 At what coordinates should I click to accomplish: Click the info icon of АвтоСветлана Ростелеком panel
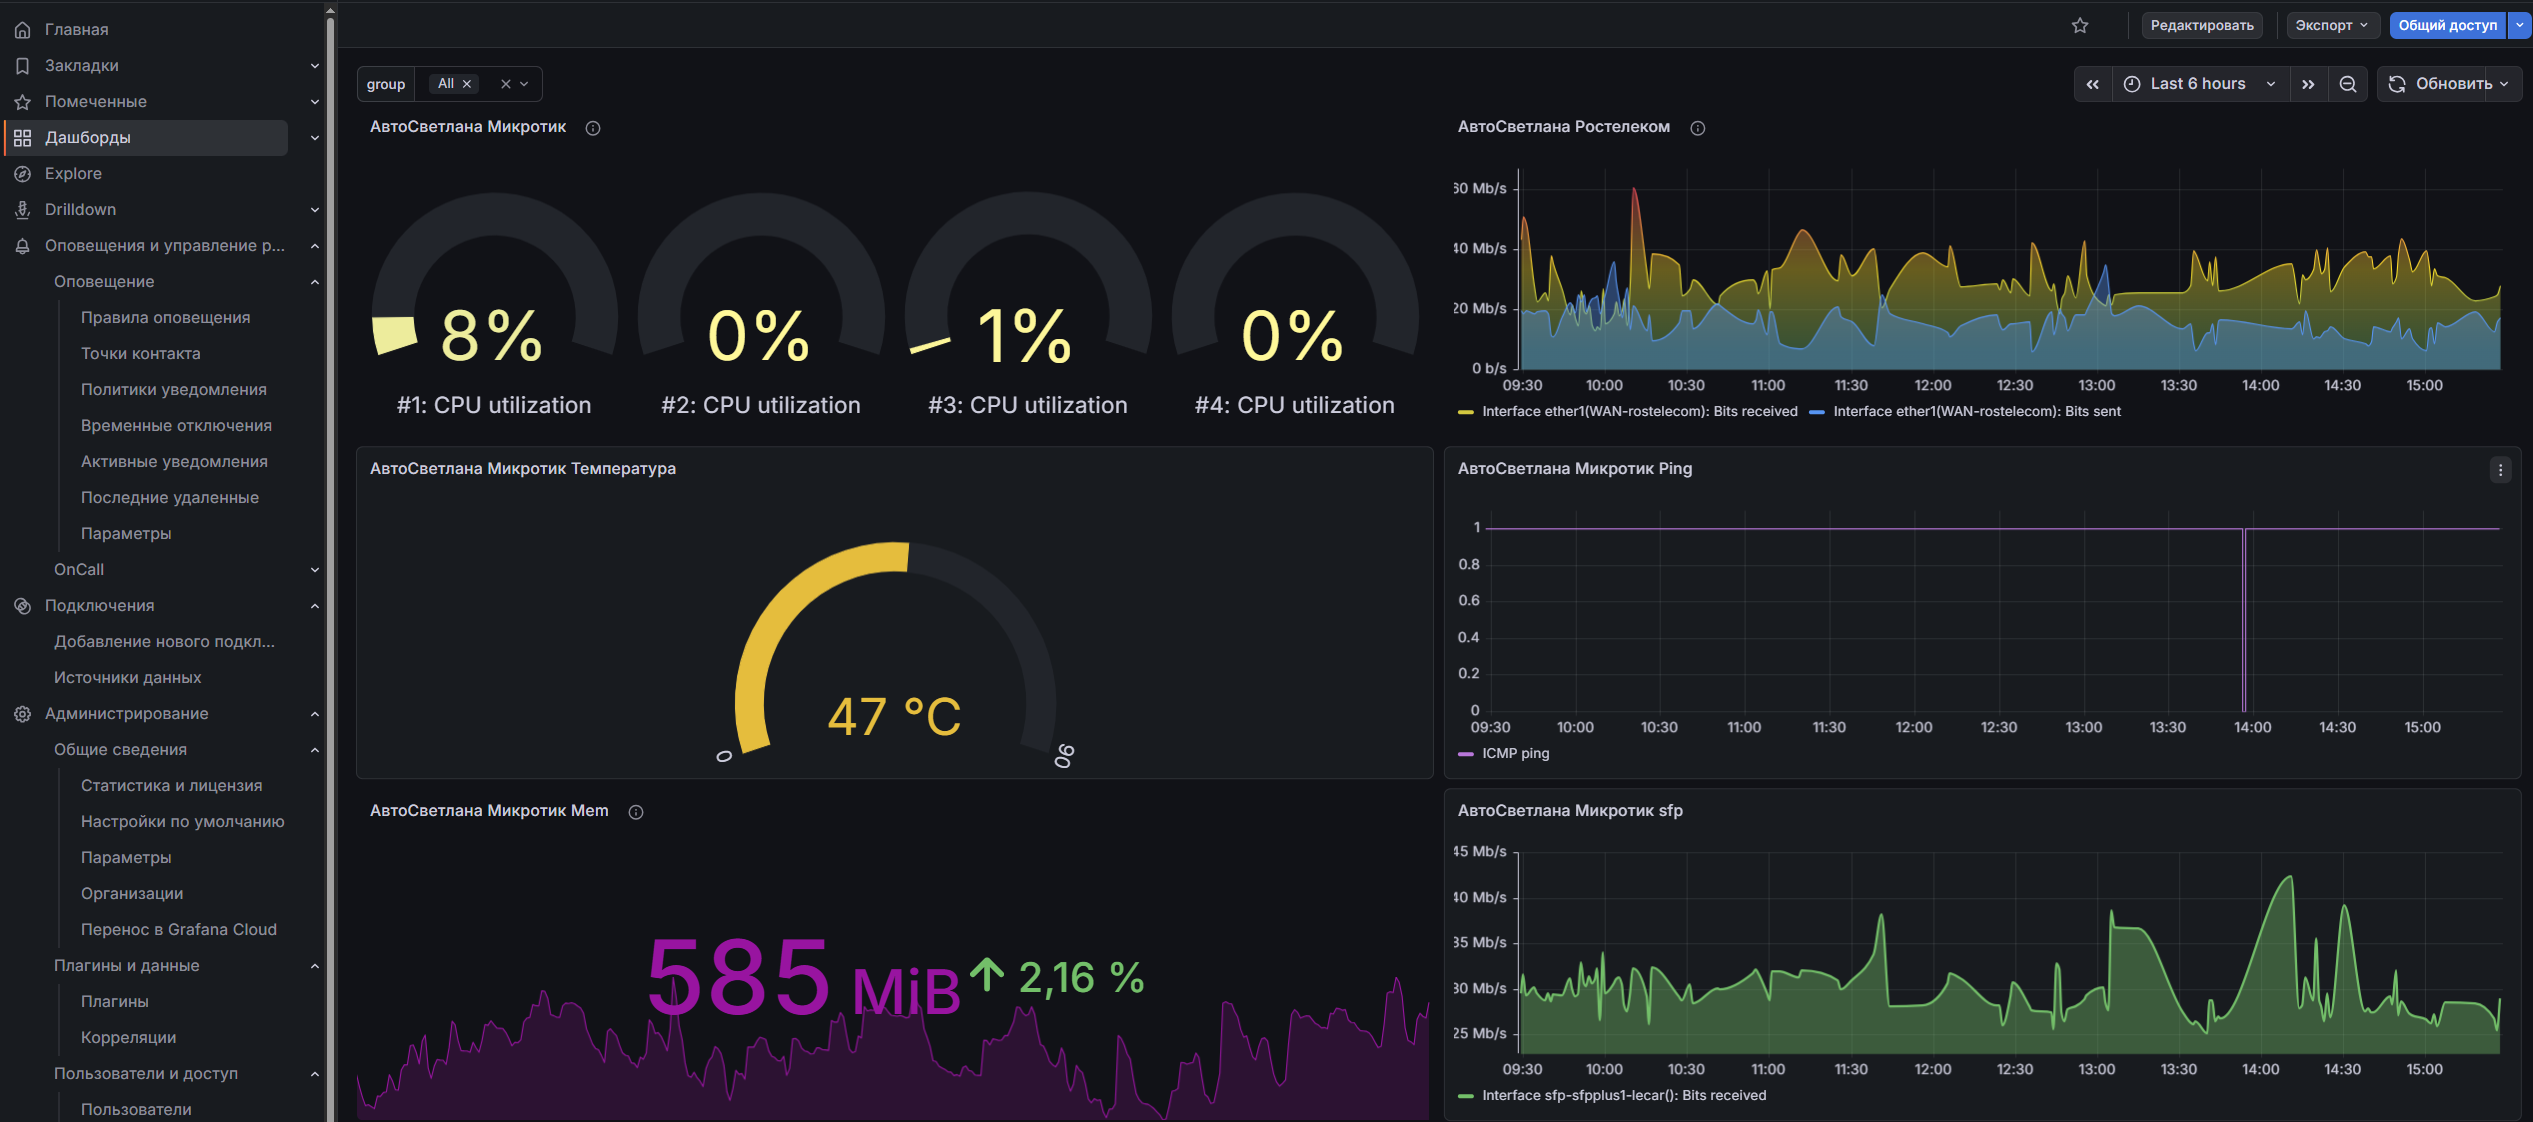click(1698, 128)
